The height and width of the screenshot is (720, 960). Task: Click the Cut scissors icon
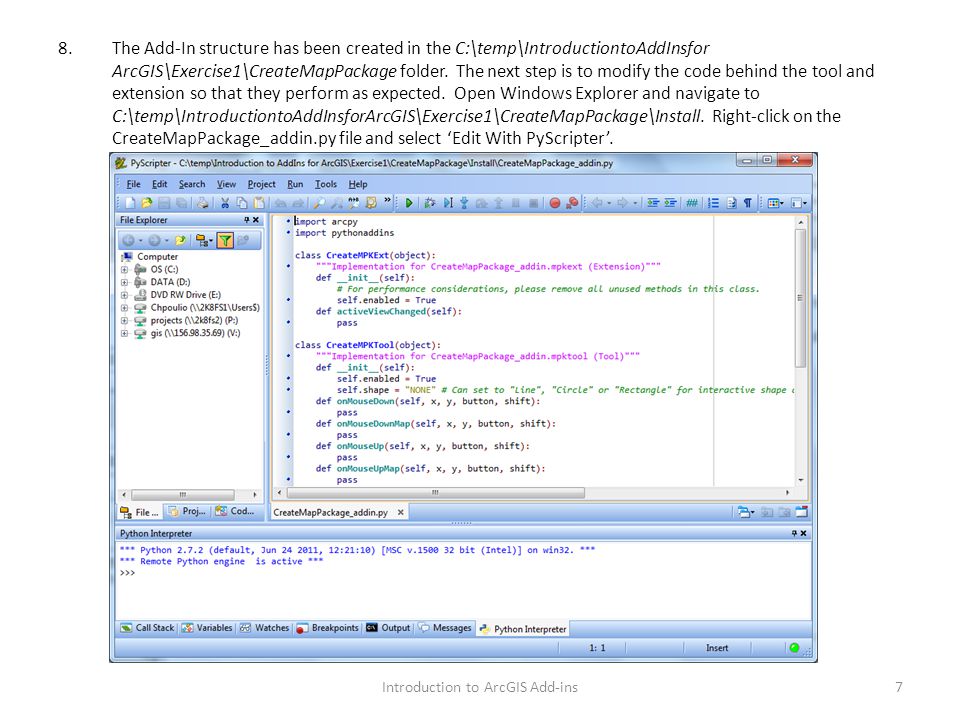tap(225, 203)
